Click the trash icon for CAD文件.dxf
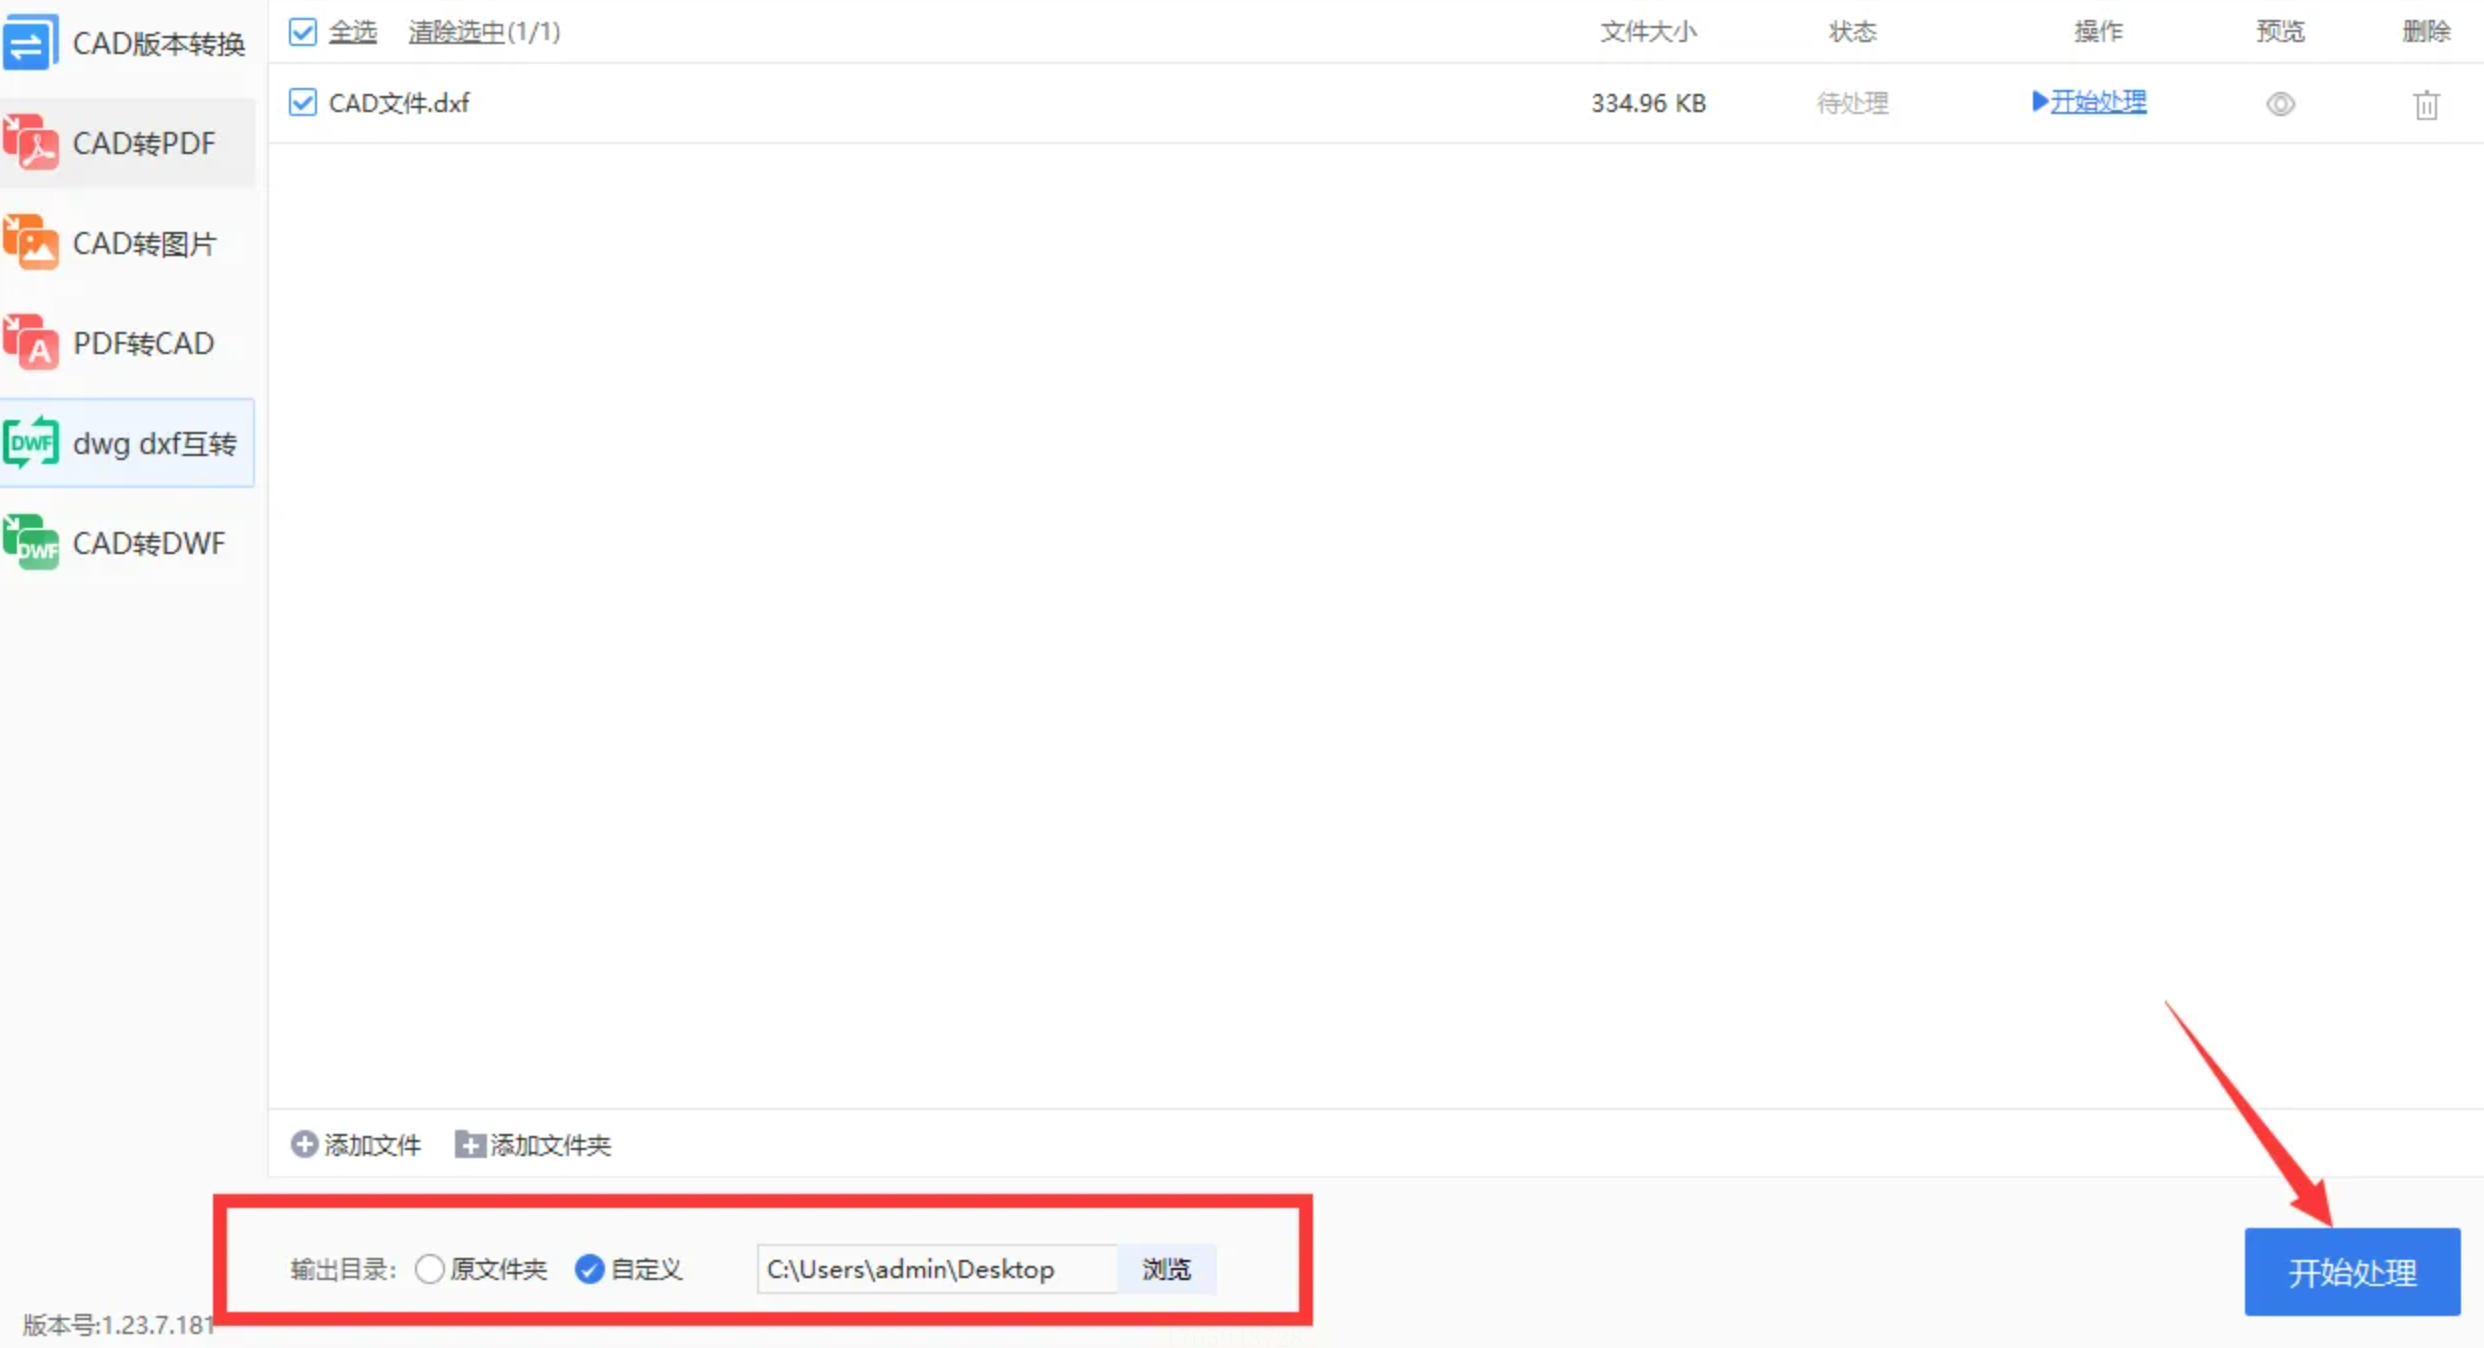This screenshot has width=2484, height=1348. pyautogui.click(x=2426, y=104)
